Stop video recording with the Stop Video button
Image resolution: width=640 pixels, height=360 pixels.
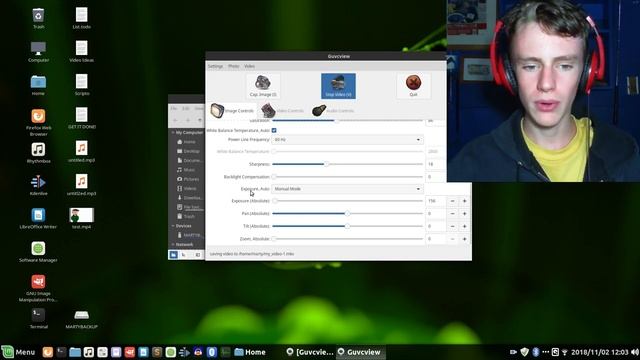coord(338,86)
